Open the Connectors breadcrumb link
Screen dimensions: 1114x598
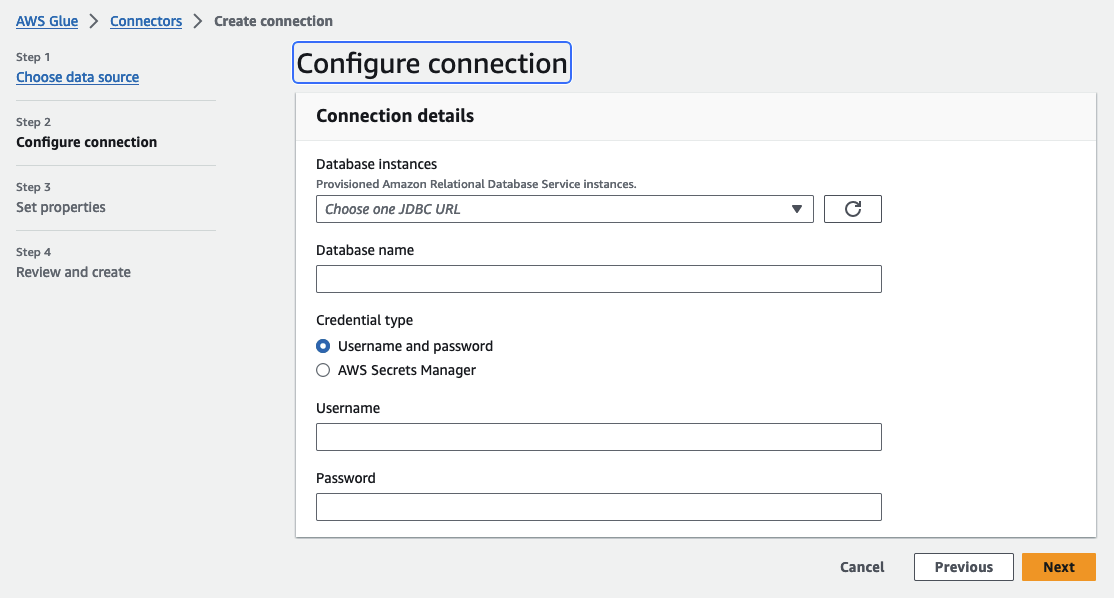click(145, 20)
